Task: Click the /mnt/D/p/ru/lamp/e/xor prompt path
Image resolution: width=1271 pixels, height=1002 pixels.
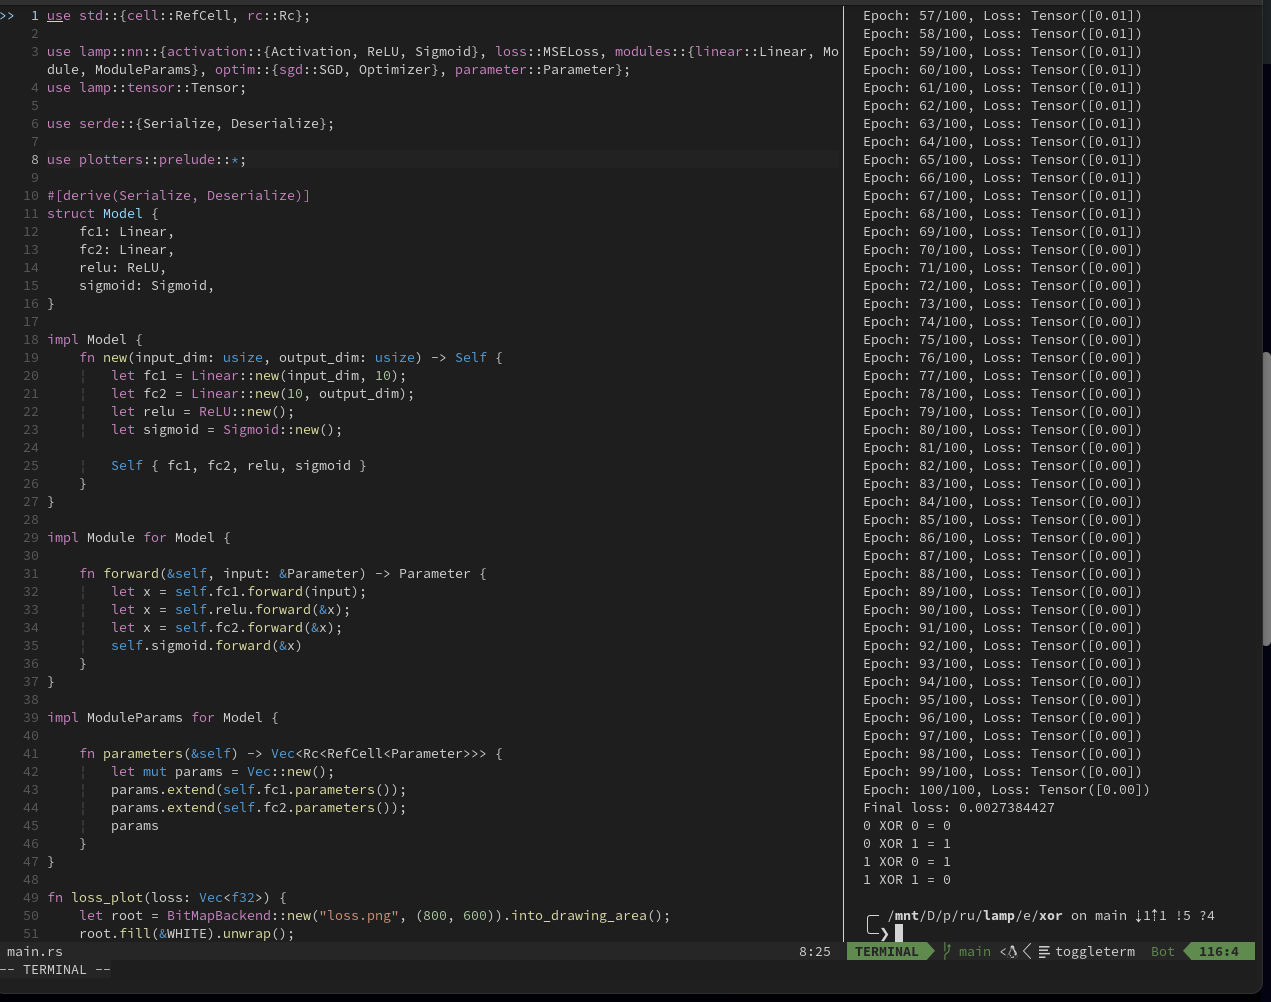Action: 975,915
